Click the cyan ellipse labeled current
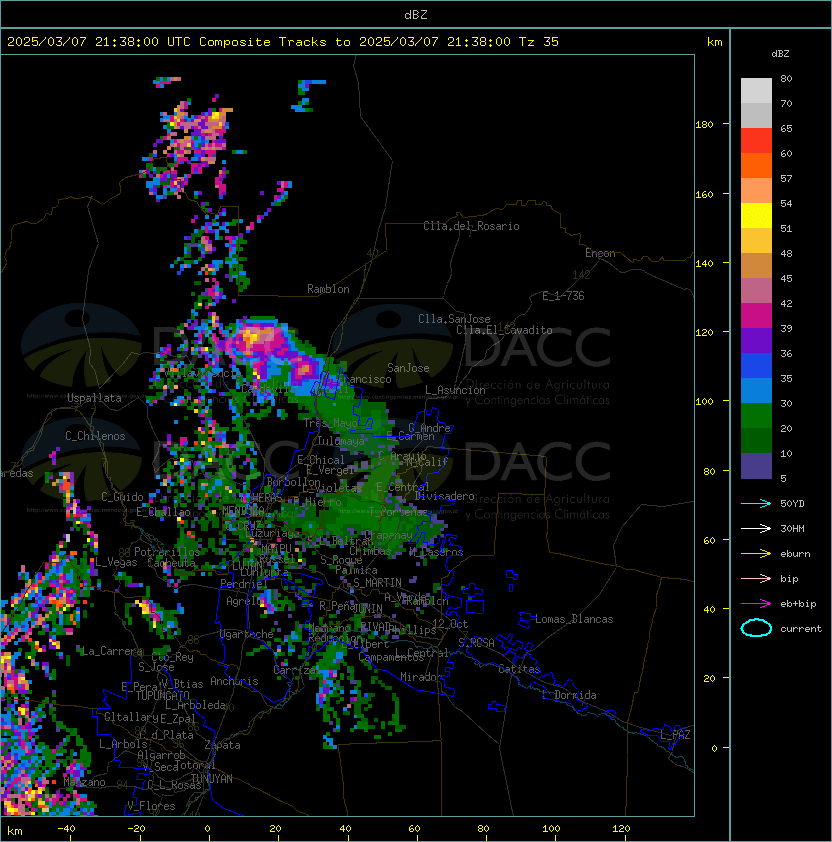832x842 pixels. pos(756,628)
